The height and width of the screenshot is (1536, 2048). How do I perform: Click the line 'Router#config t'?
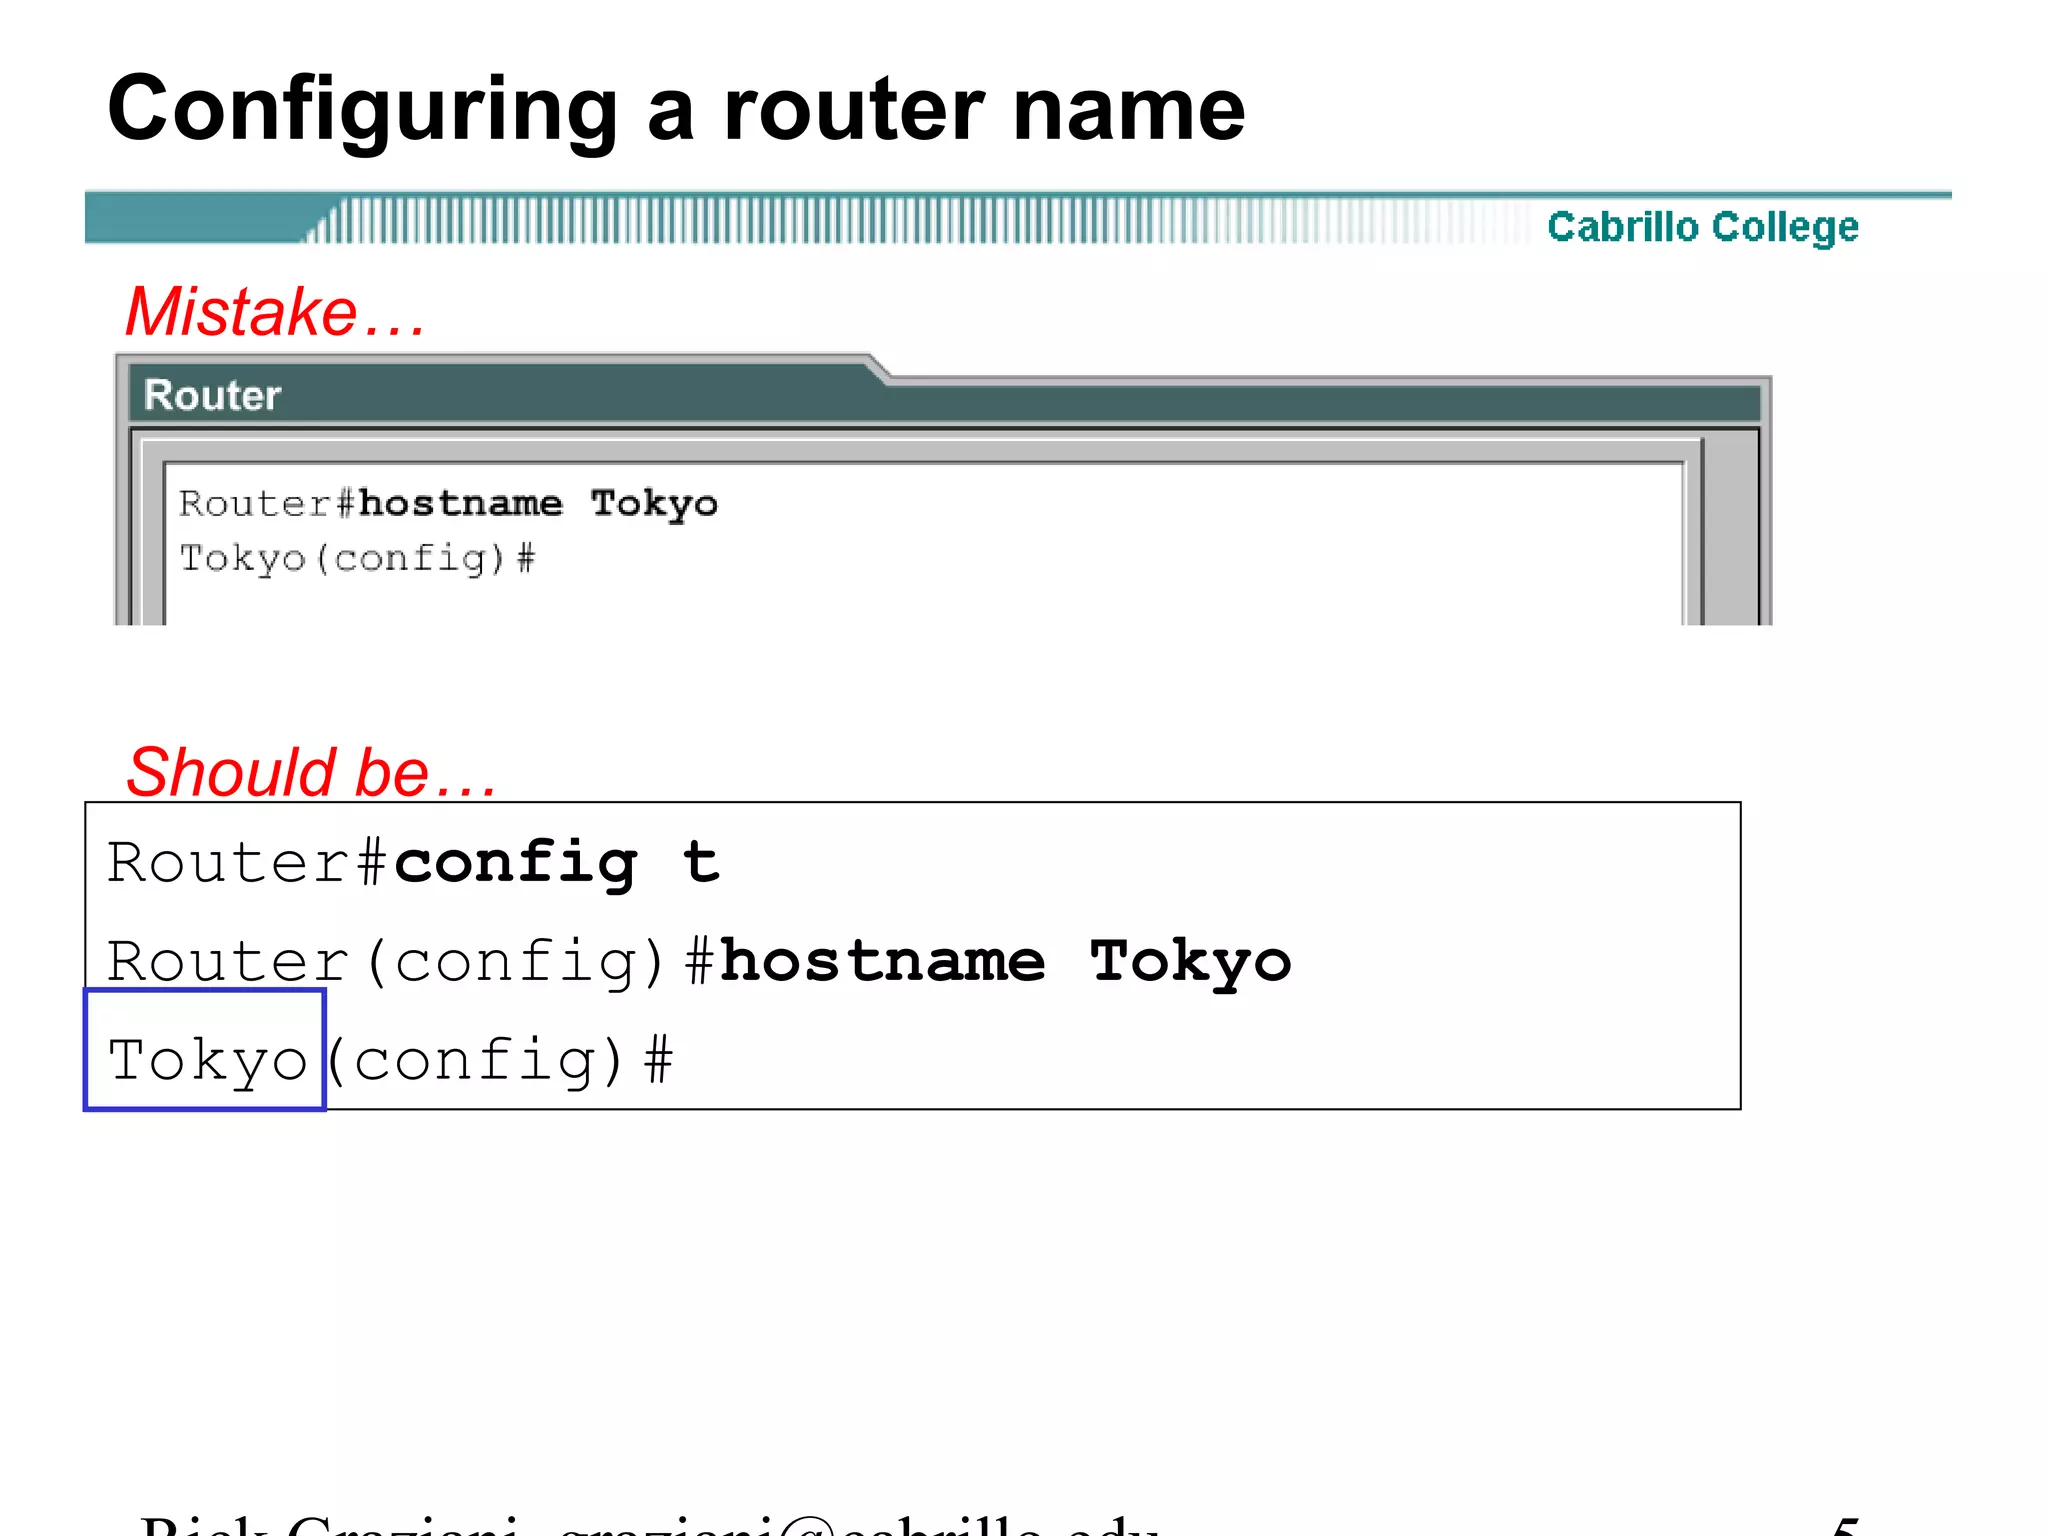pyautogui.click(x=413, y=863)
